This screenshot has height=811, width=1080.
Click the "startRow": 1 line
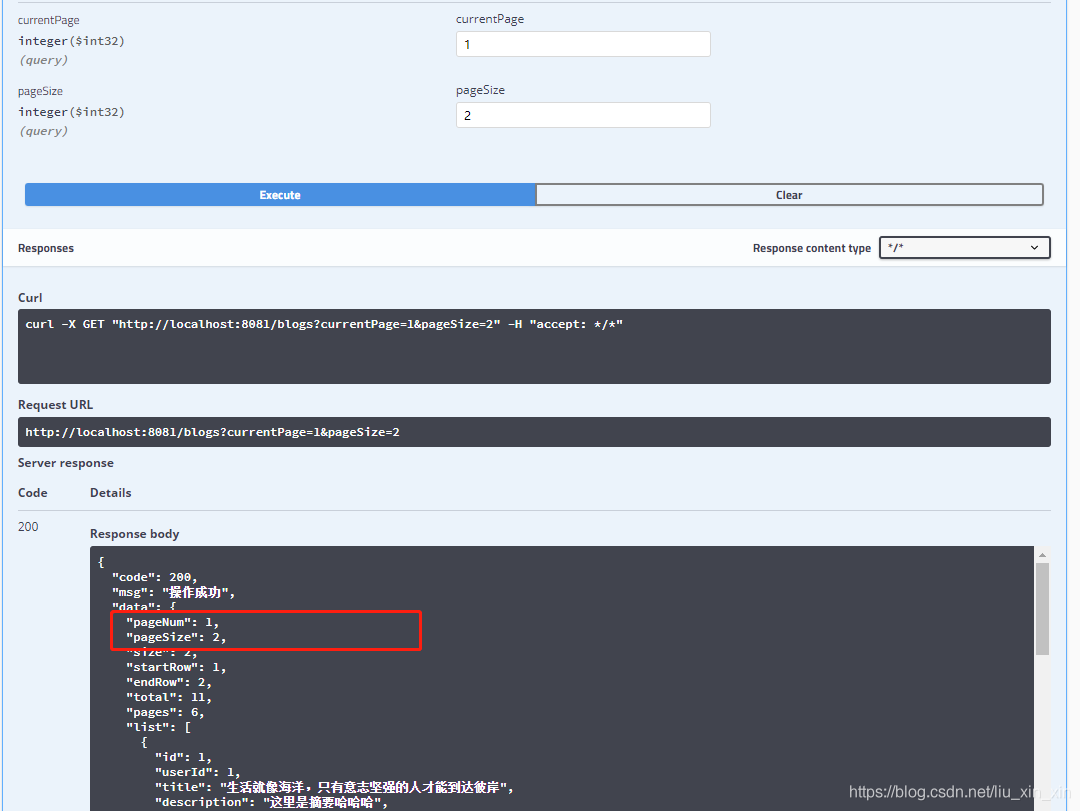(x=176, y=667)
